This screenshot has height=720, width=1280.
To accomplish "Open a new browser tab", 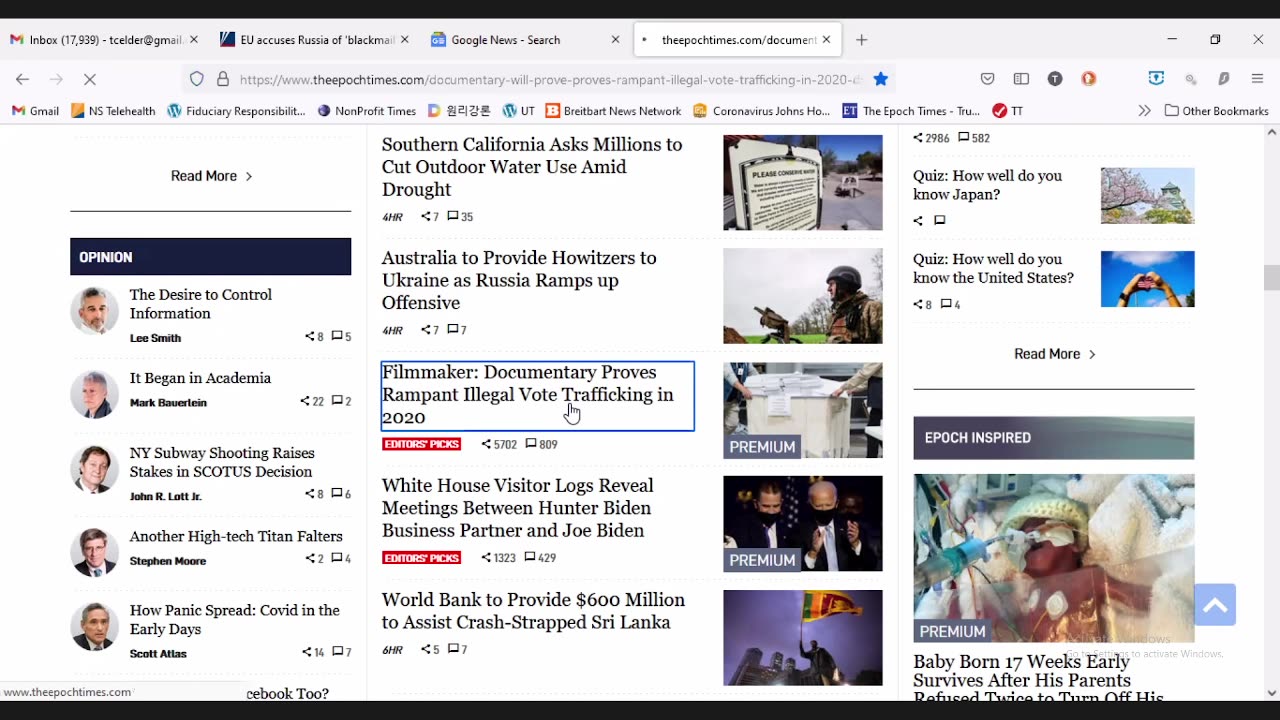I will coord(862,40).
